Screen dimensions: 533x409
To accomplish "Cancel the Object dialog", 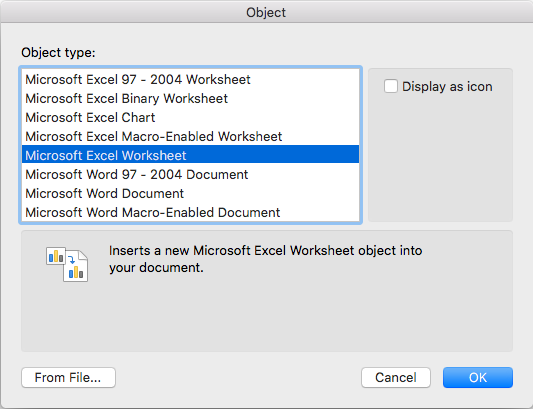I will point(396,377).
